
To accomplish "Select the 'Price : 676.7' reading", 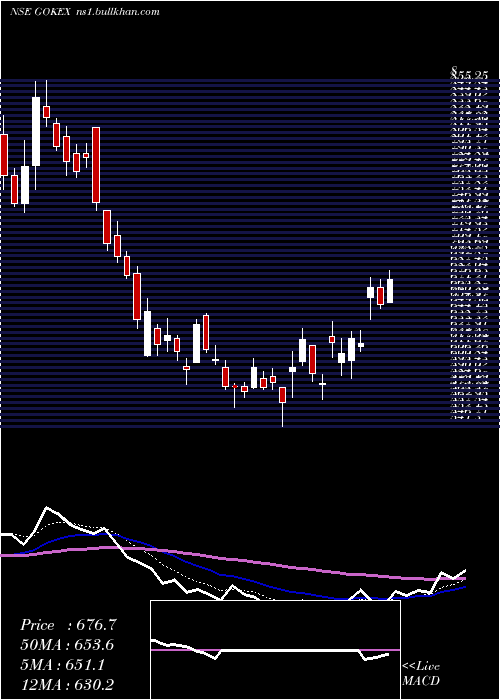I will tap(68, 625).
